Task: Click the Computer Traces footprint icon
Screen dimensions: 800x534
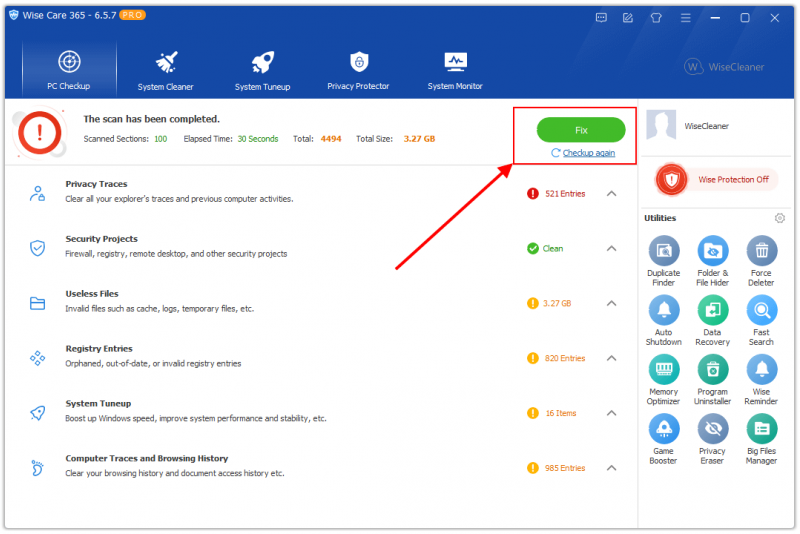Action: [x=37, y=468]
